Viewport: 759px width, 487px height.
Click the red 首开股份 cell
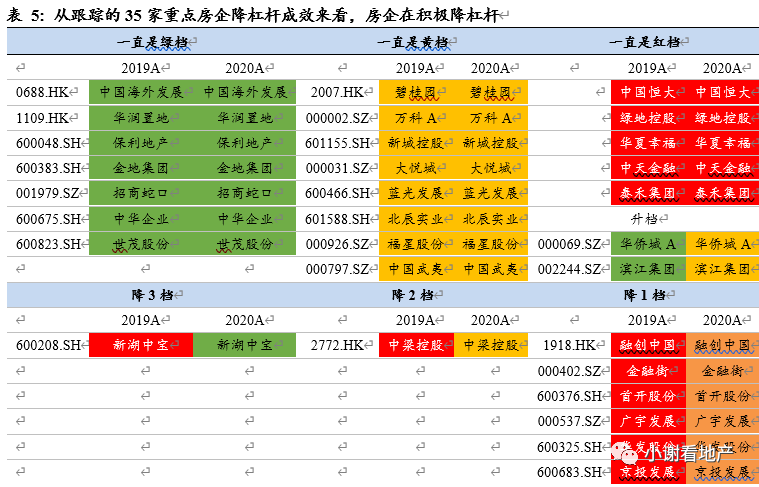(x=648, y=396)
